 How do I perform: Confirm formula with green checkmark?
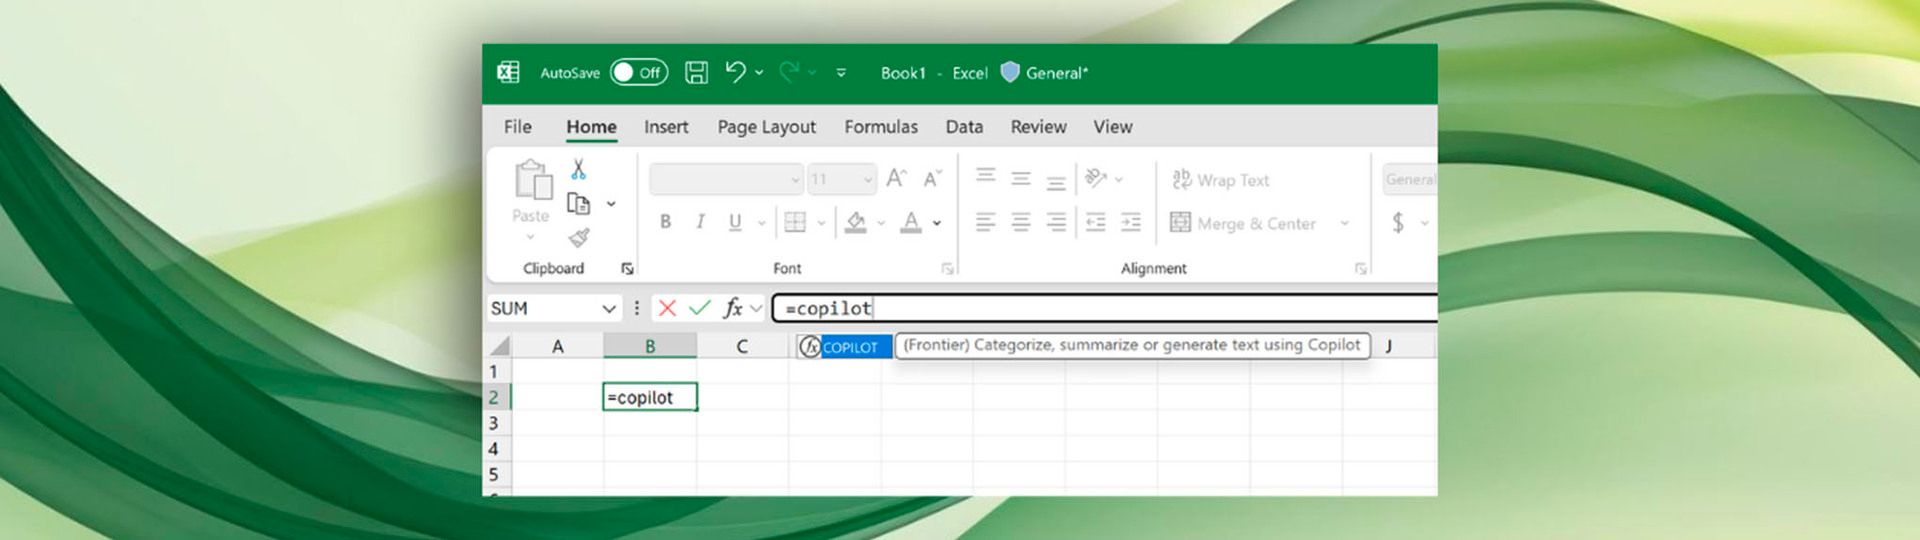(x=699, y=308)
